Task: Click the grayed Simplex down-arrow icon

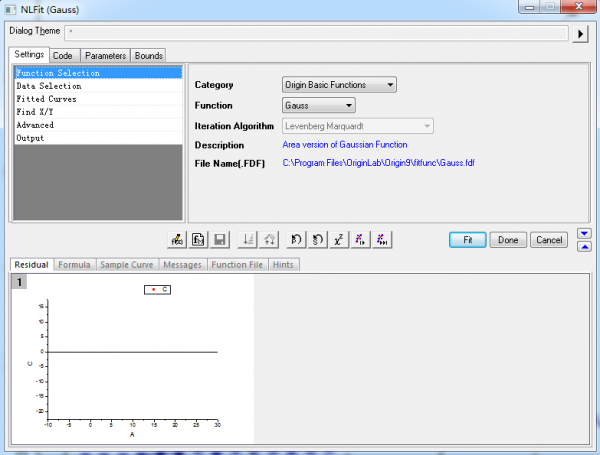Action: coord(248,240)
